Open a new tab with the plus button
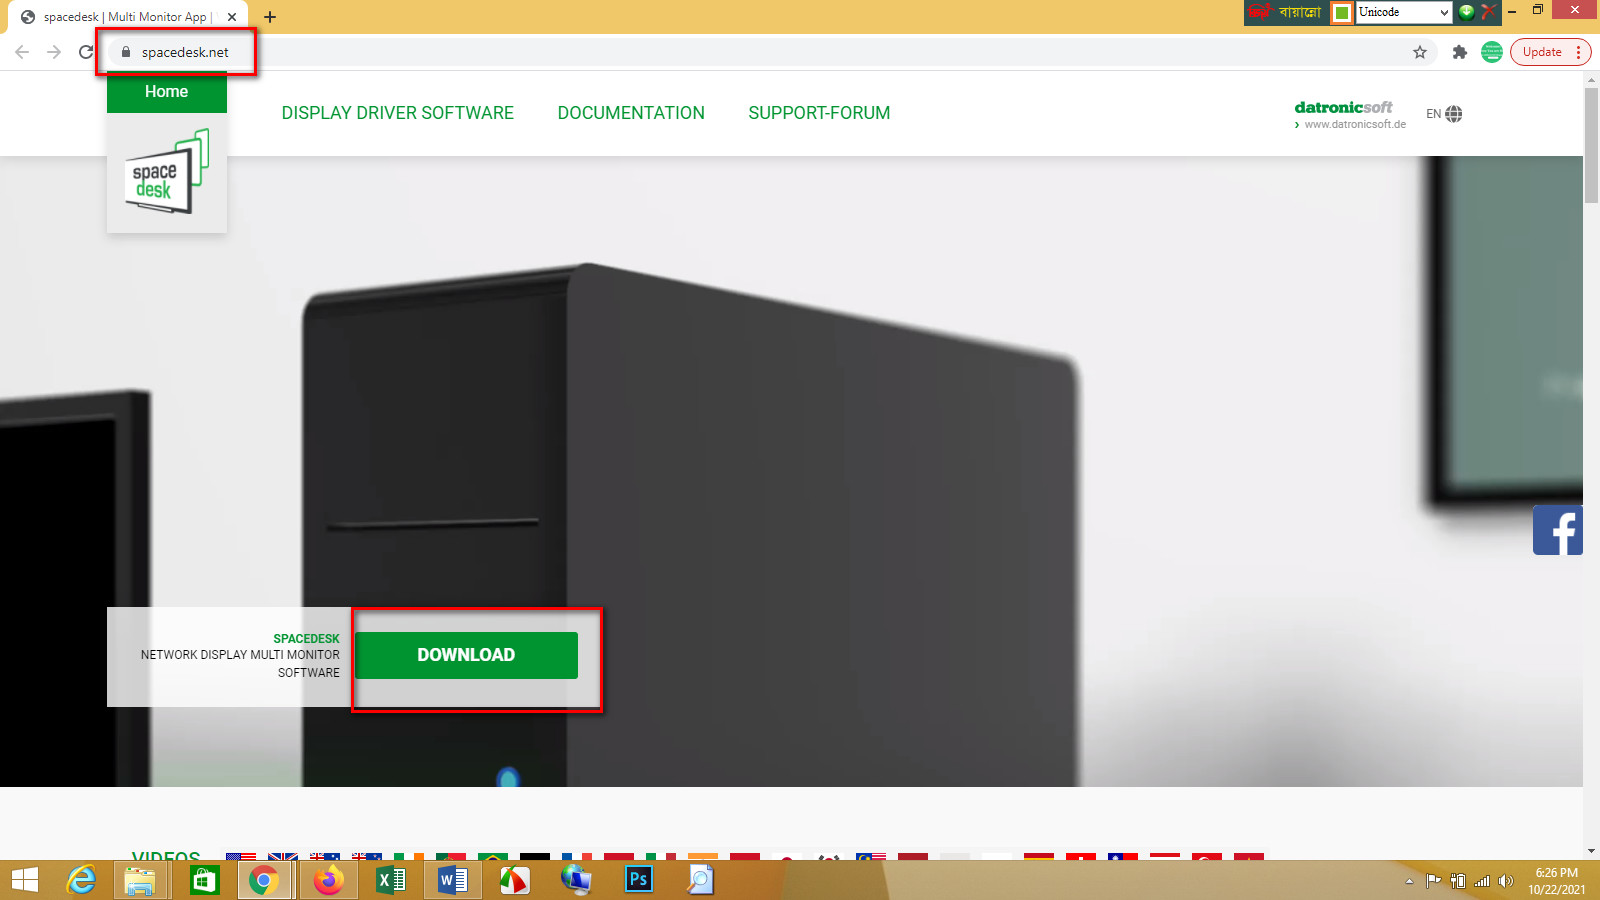The image size is (1600, 900). pos(270,17)
